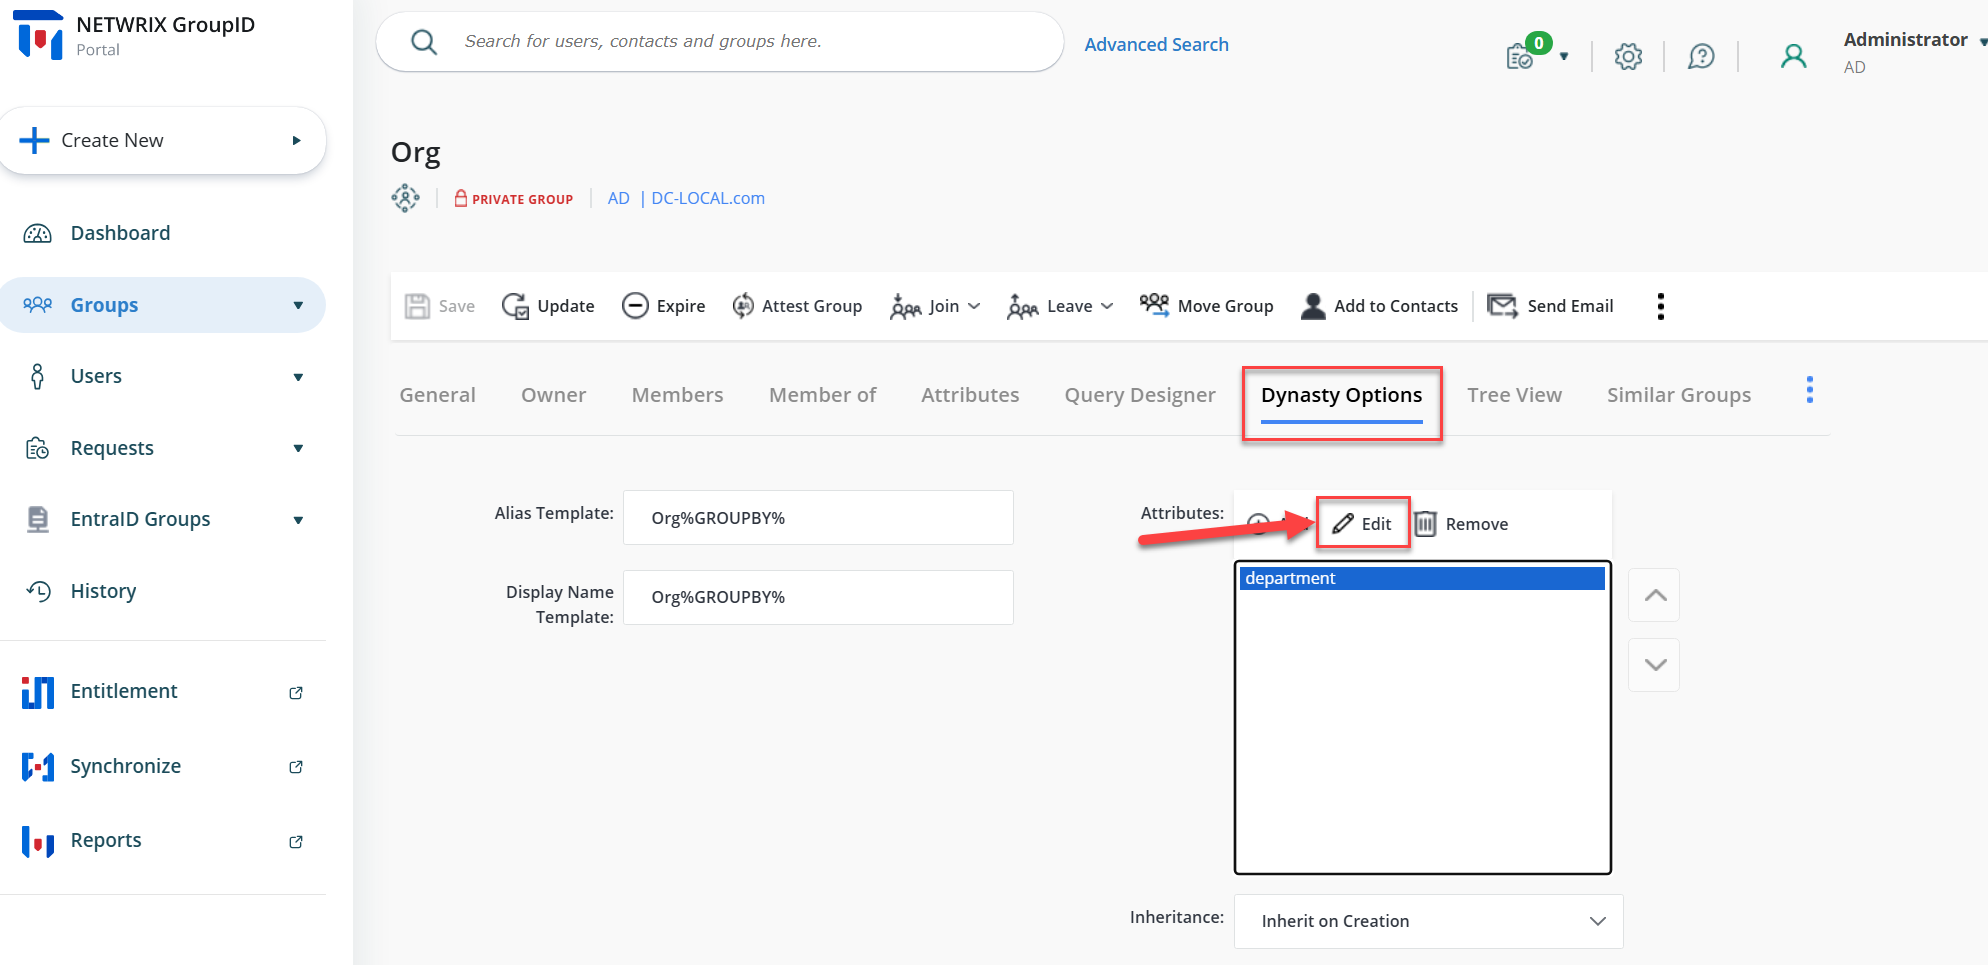Open the tasks clipboard dropdown arrow
The width and height of the screenshot is (1988, 965).
(1563, 57)
